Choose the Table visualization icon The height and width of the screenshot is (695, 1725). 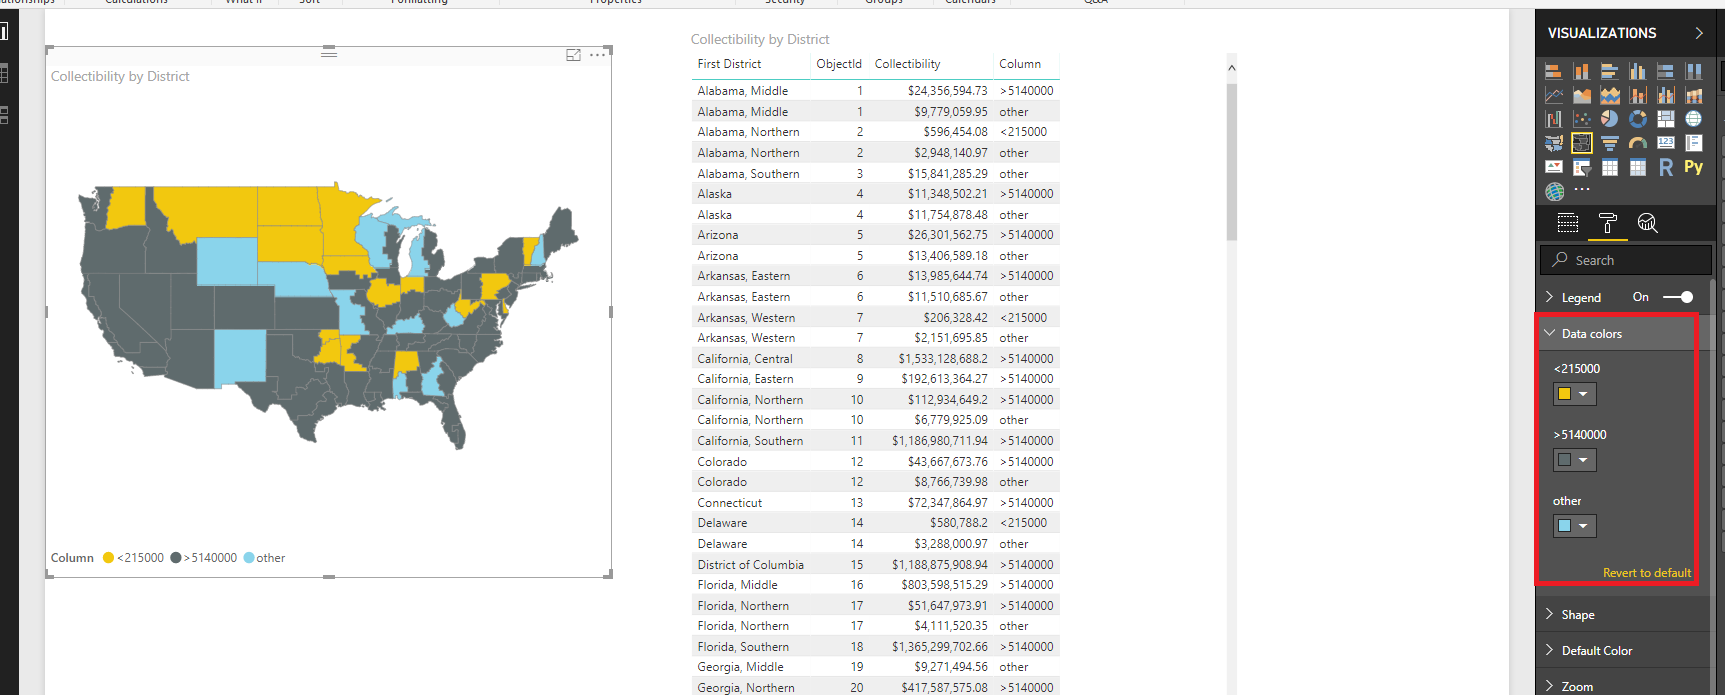(1609, 167)
